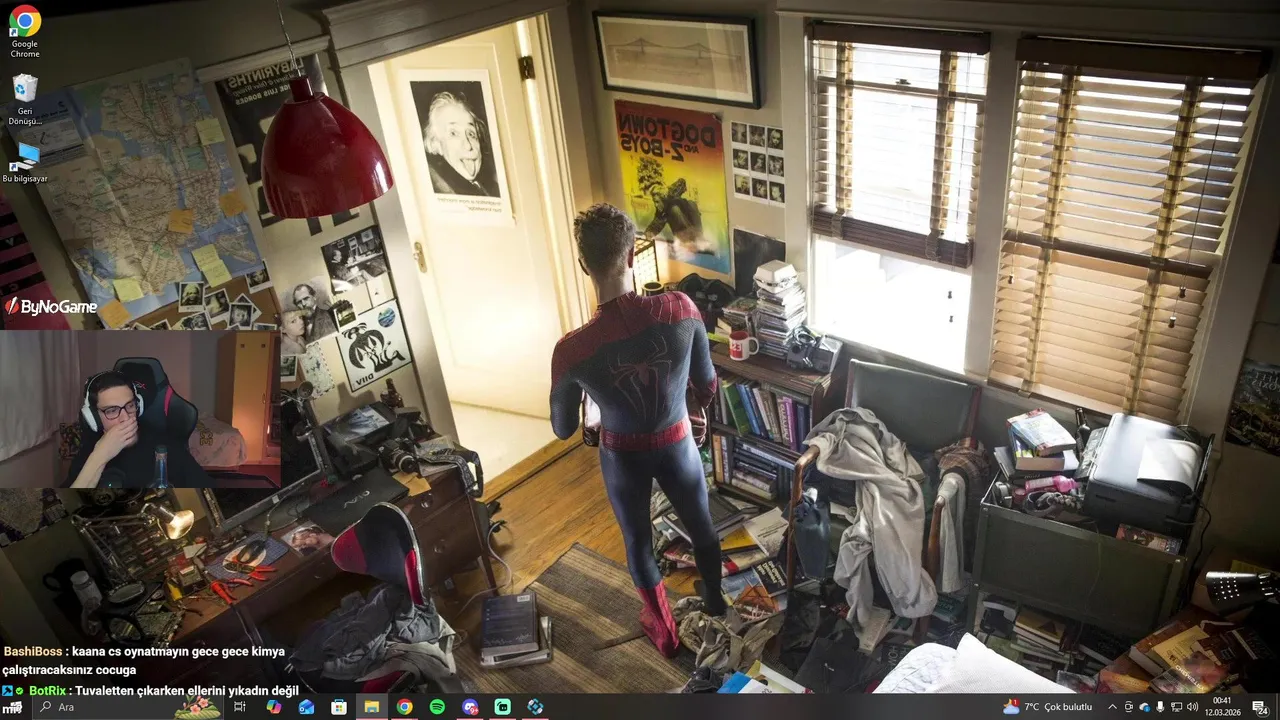This screenshot has height=720, width=1280.
Task: Open the Windows Start menu
Action: coord(14,707)
